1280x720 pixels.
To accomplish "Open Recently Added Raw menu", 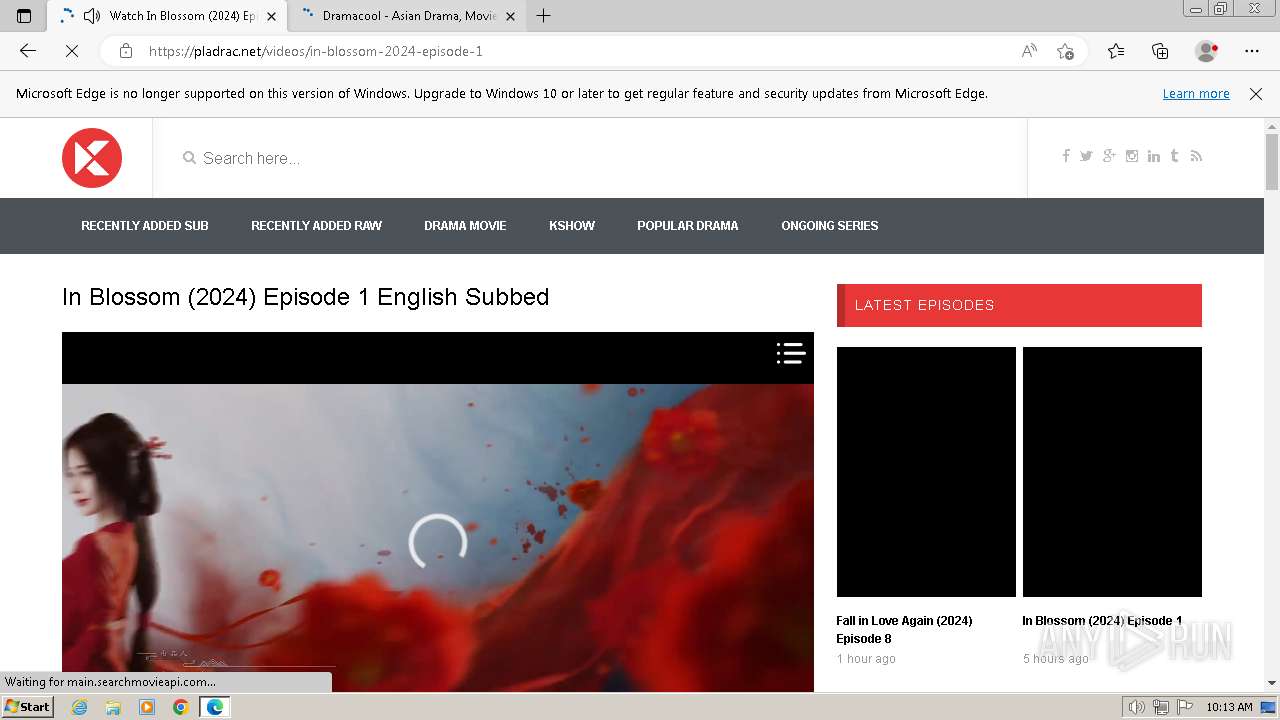I will point(316,226).
